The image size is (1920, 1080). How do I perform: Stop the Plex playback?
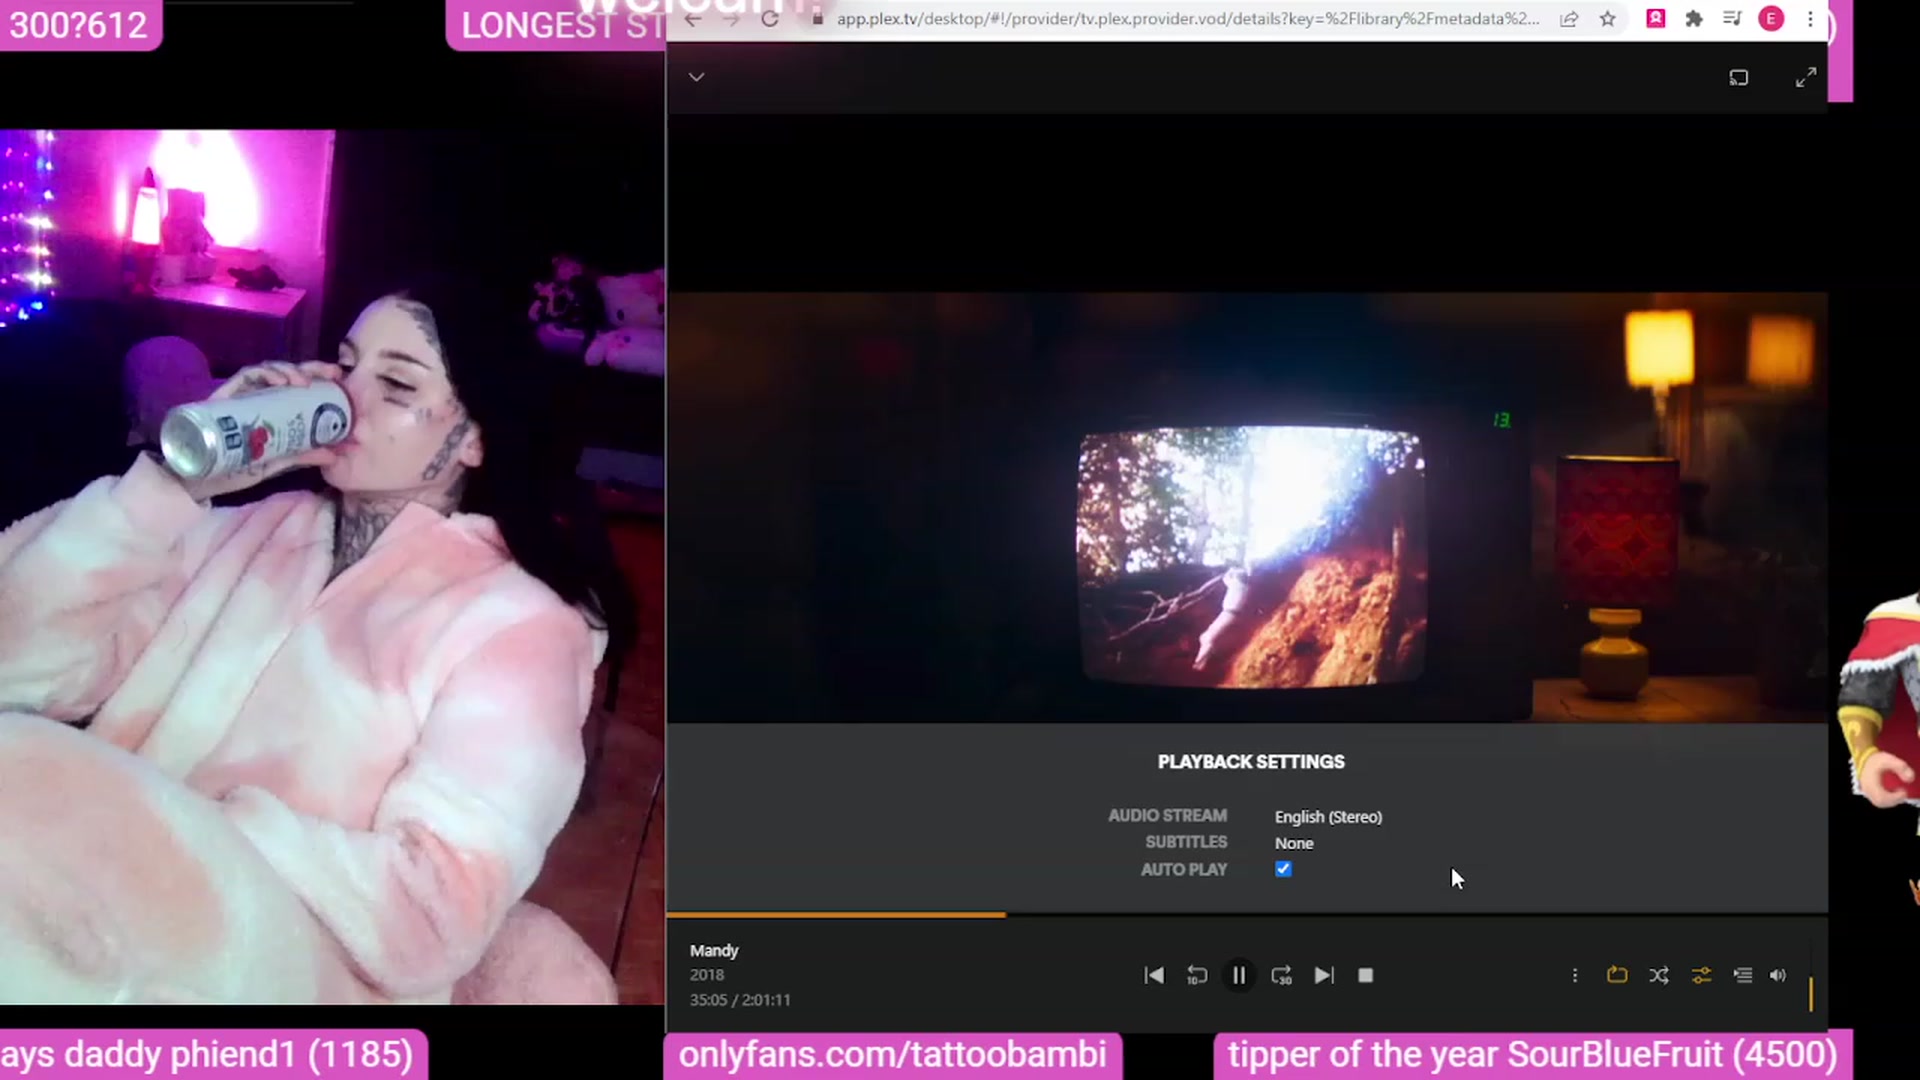point(1365,975)
